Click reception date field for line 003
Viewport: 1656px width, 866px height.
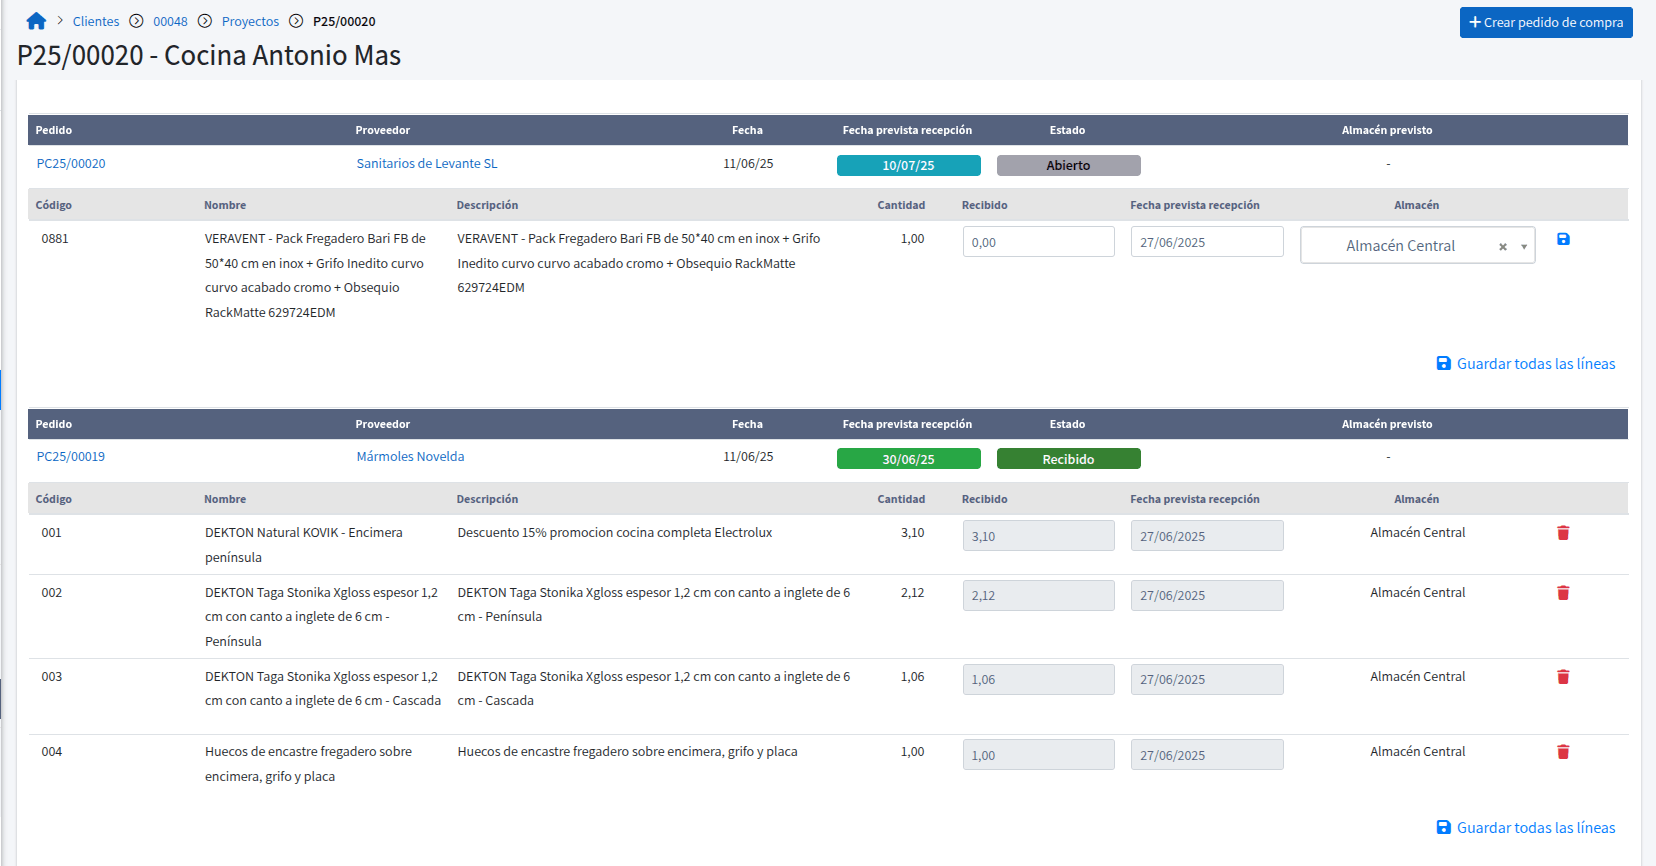pos(1207,679)
